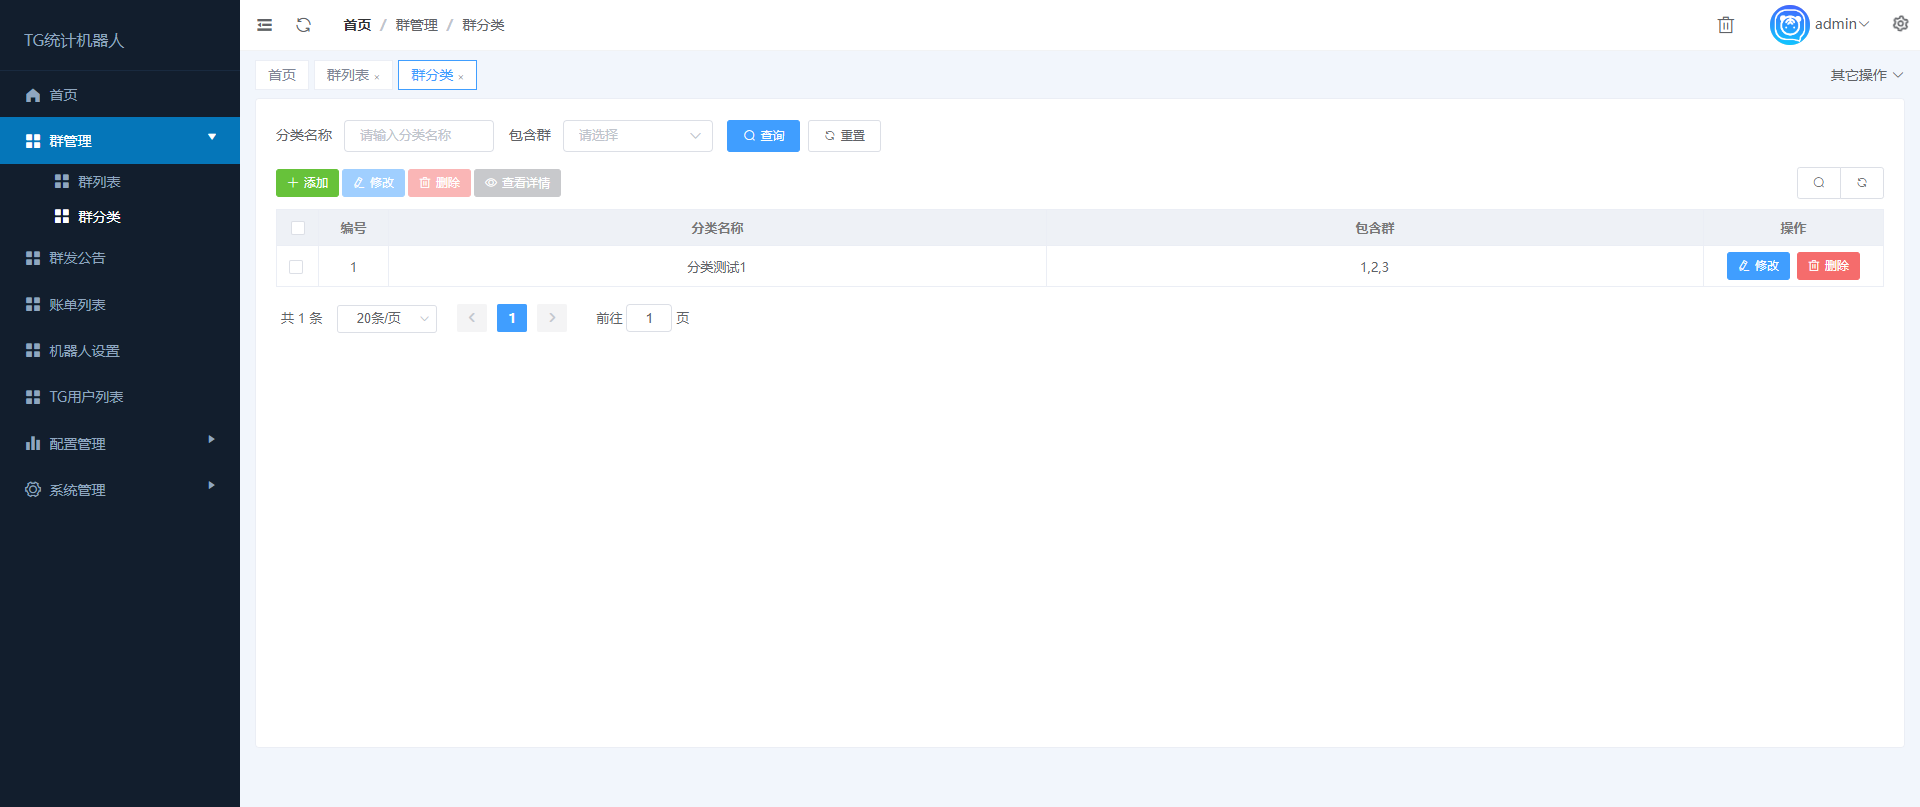Viewport: 1920px width, 807px height.
Task: Refresh the table using the round refresh button
Action: (1862, 183)
